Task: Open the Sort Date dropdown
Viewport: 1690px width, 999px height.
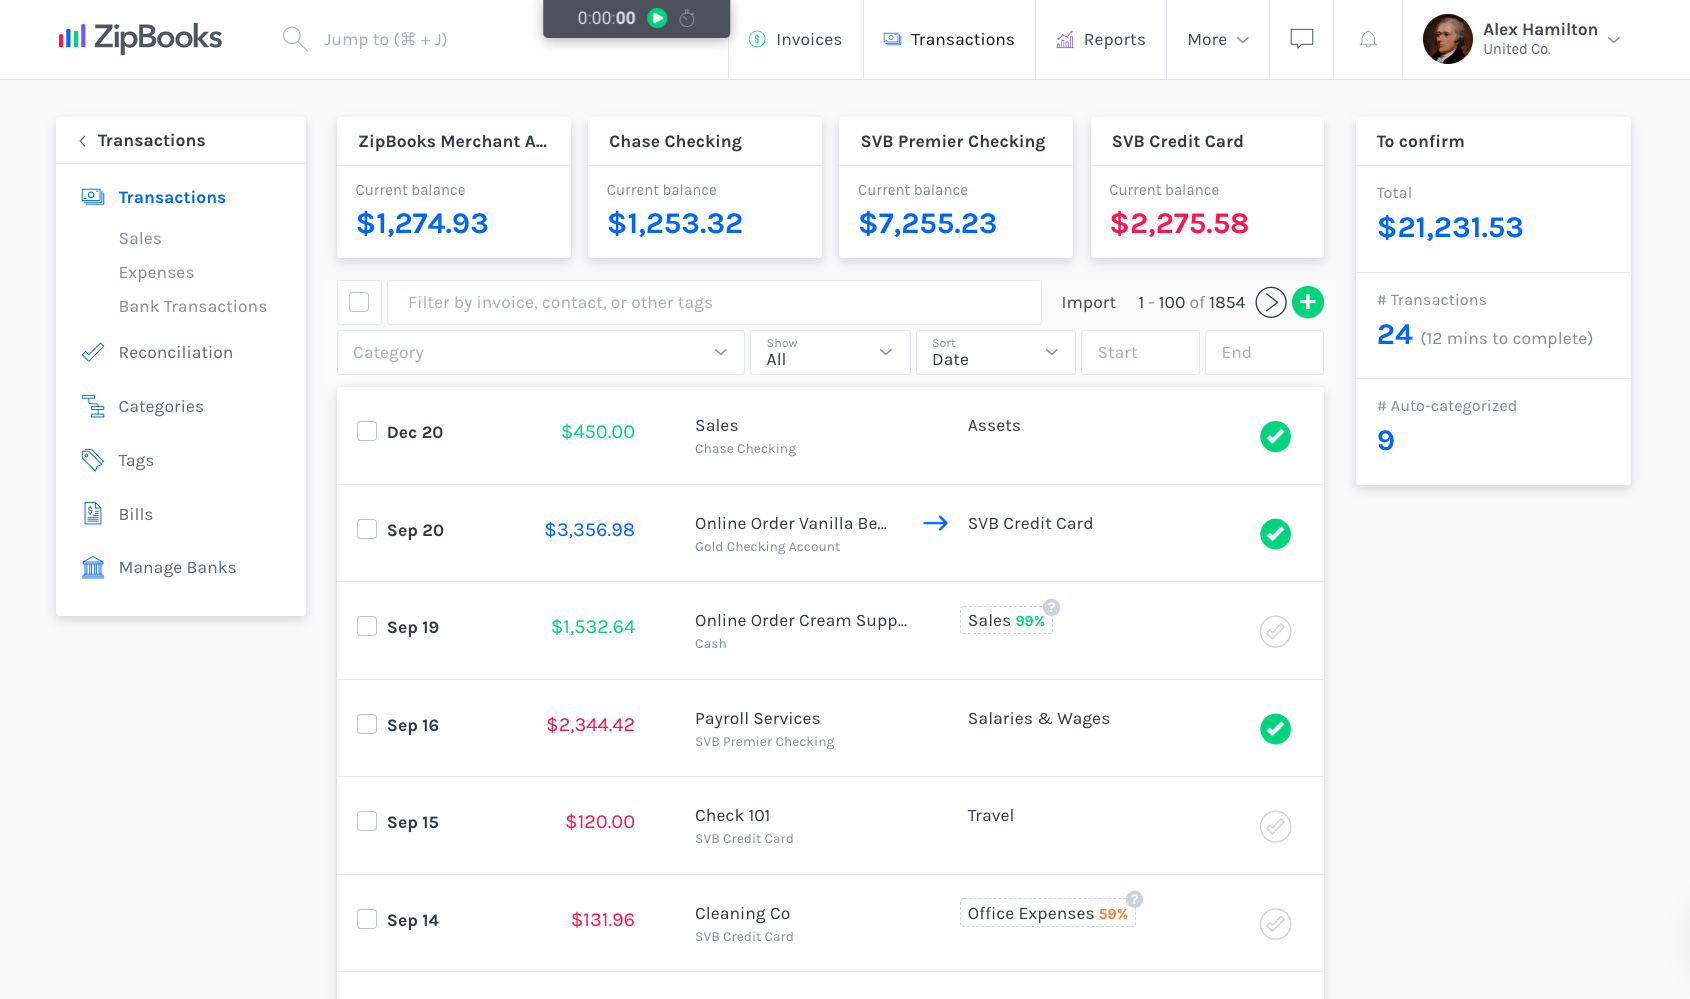Action: pos(994,352)
